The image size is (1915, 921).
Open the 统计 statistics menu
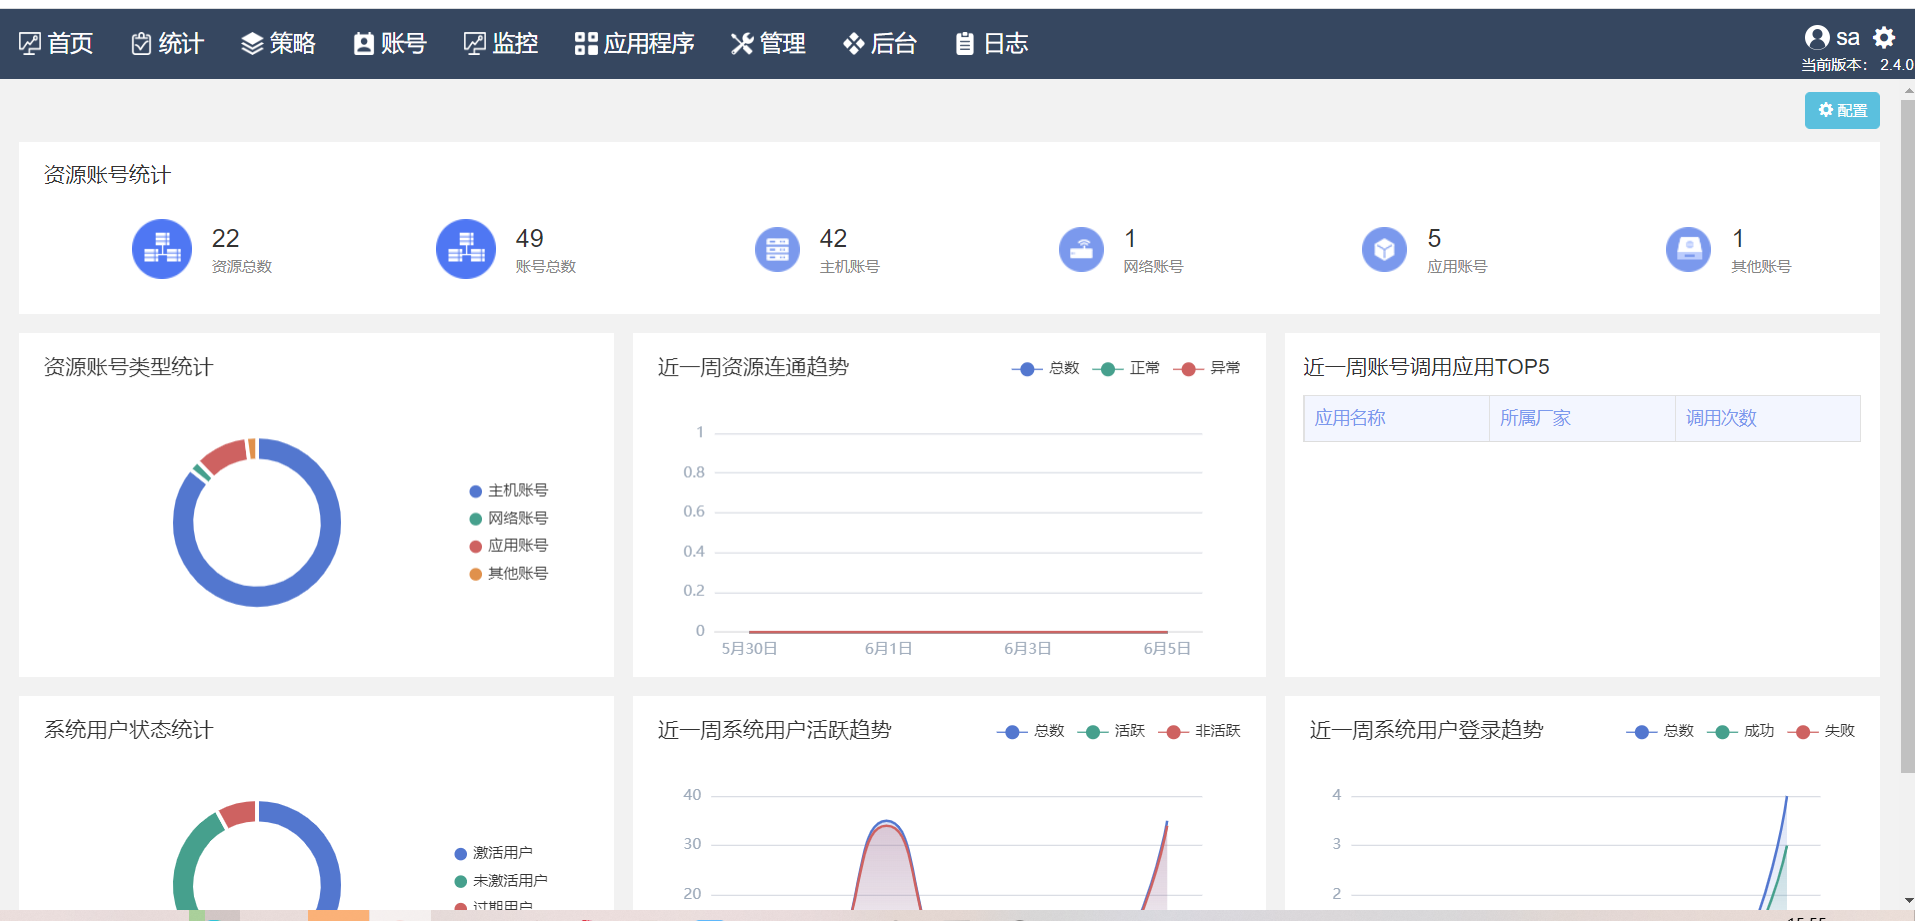167,43
